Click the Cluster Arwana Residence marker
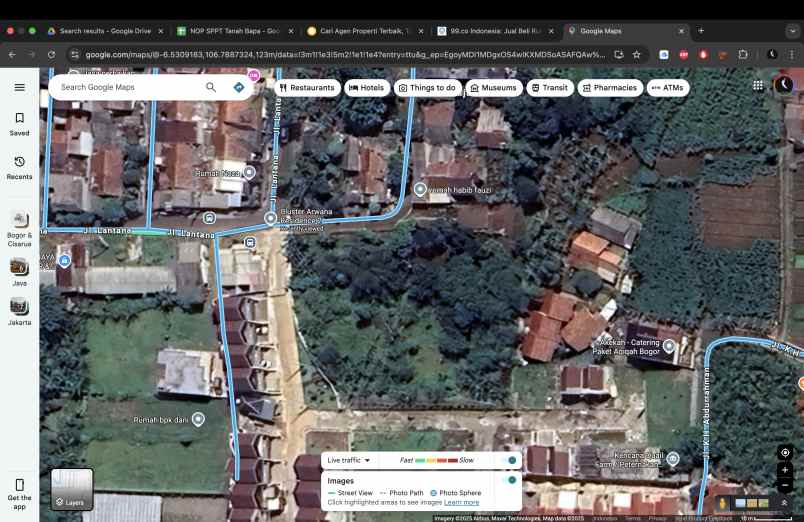The height and width of the screenshot is (522, 804). [271, 218]
